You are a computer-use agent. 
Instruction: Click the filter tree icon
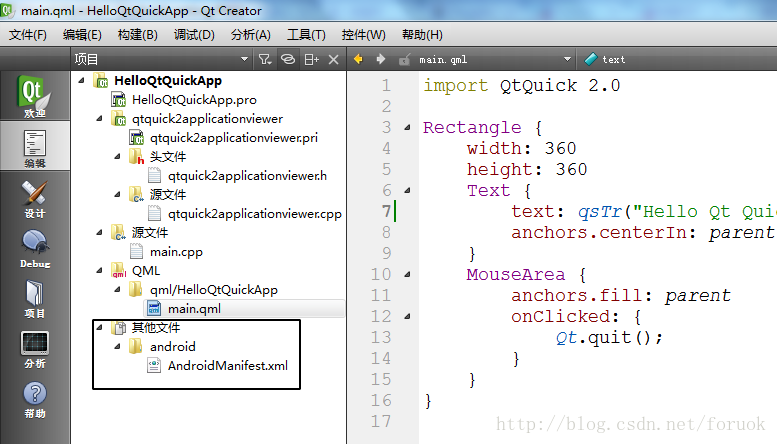(265, 59)
